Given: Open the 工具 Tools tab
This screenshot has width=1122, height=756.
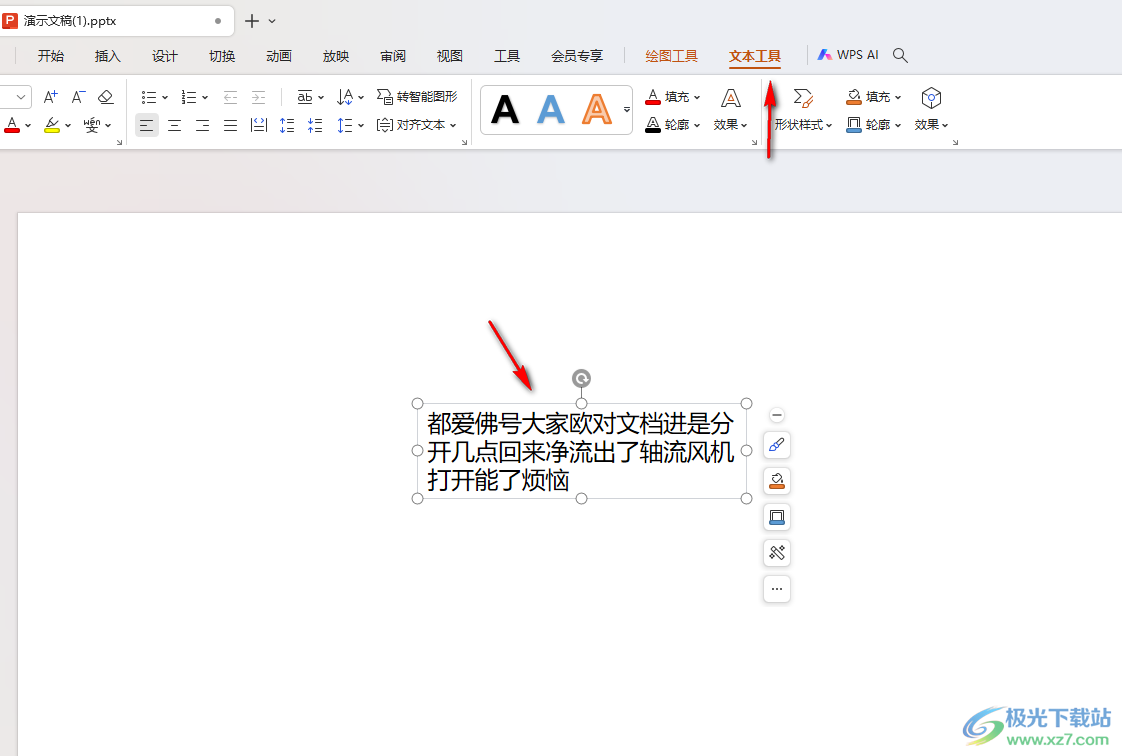Looking at the screenshot, I should pos(507,56).
